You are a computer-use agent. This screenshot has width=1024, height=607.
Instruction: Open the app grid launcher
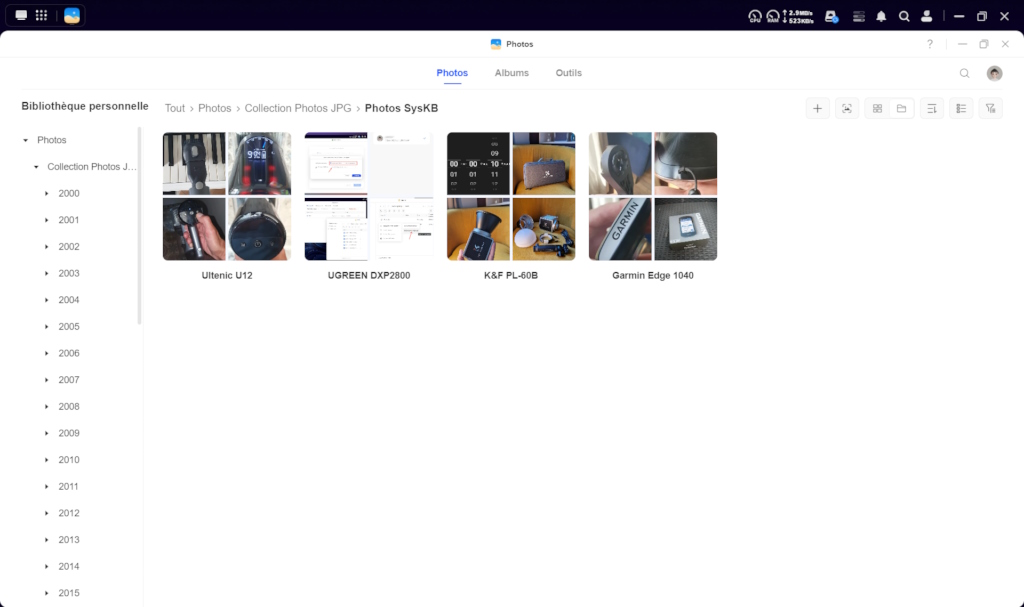[x=41, y=15]
